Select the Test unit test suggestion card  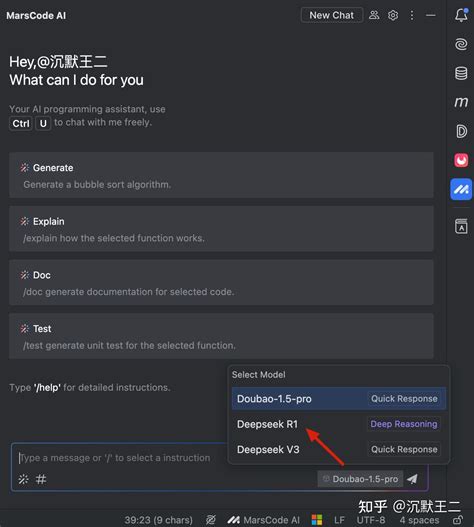221,336
